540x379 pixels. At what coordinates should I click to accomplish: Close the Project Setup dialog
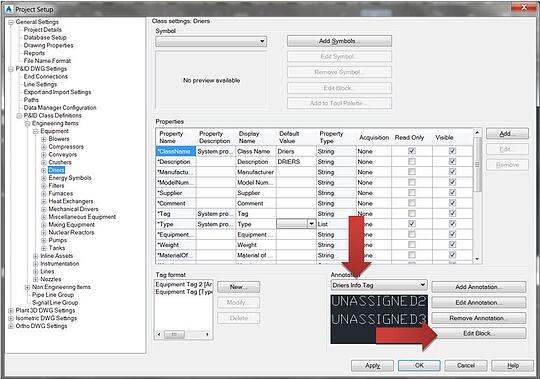(x=523, y=7)
